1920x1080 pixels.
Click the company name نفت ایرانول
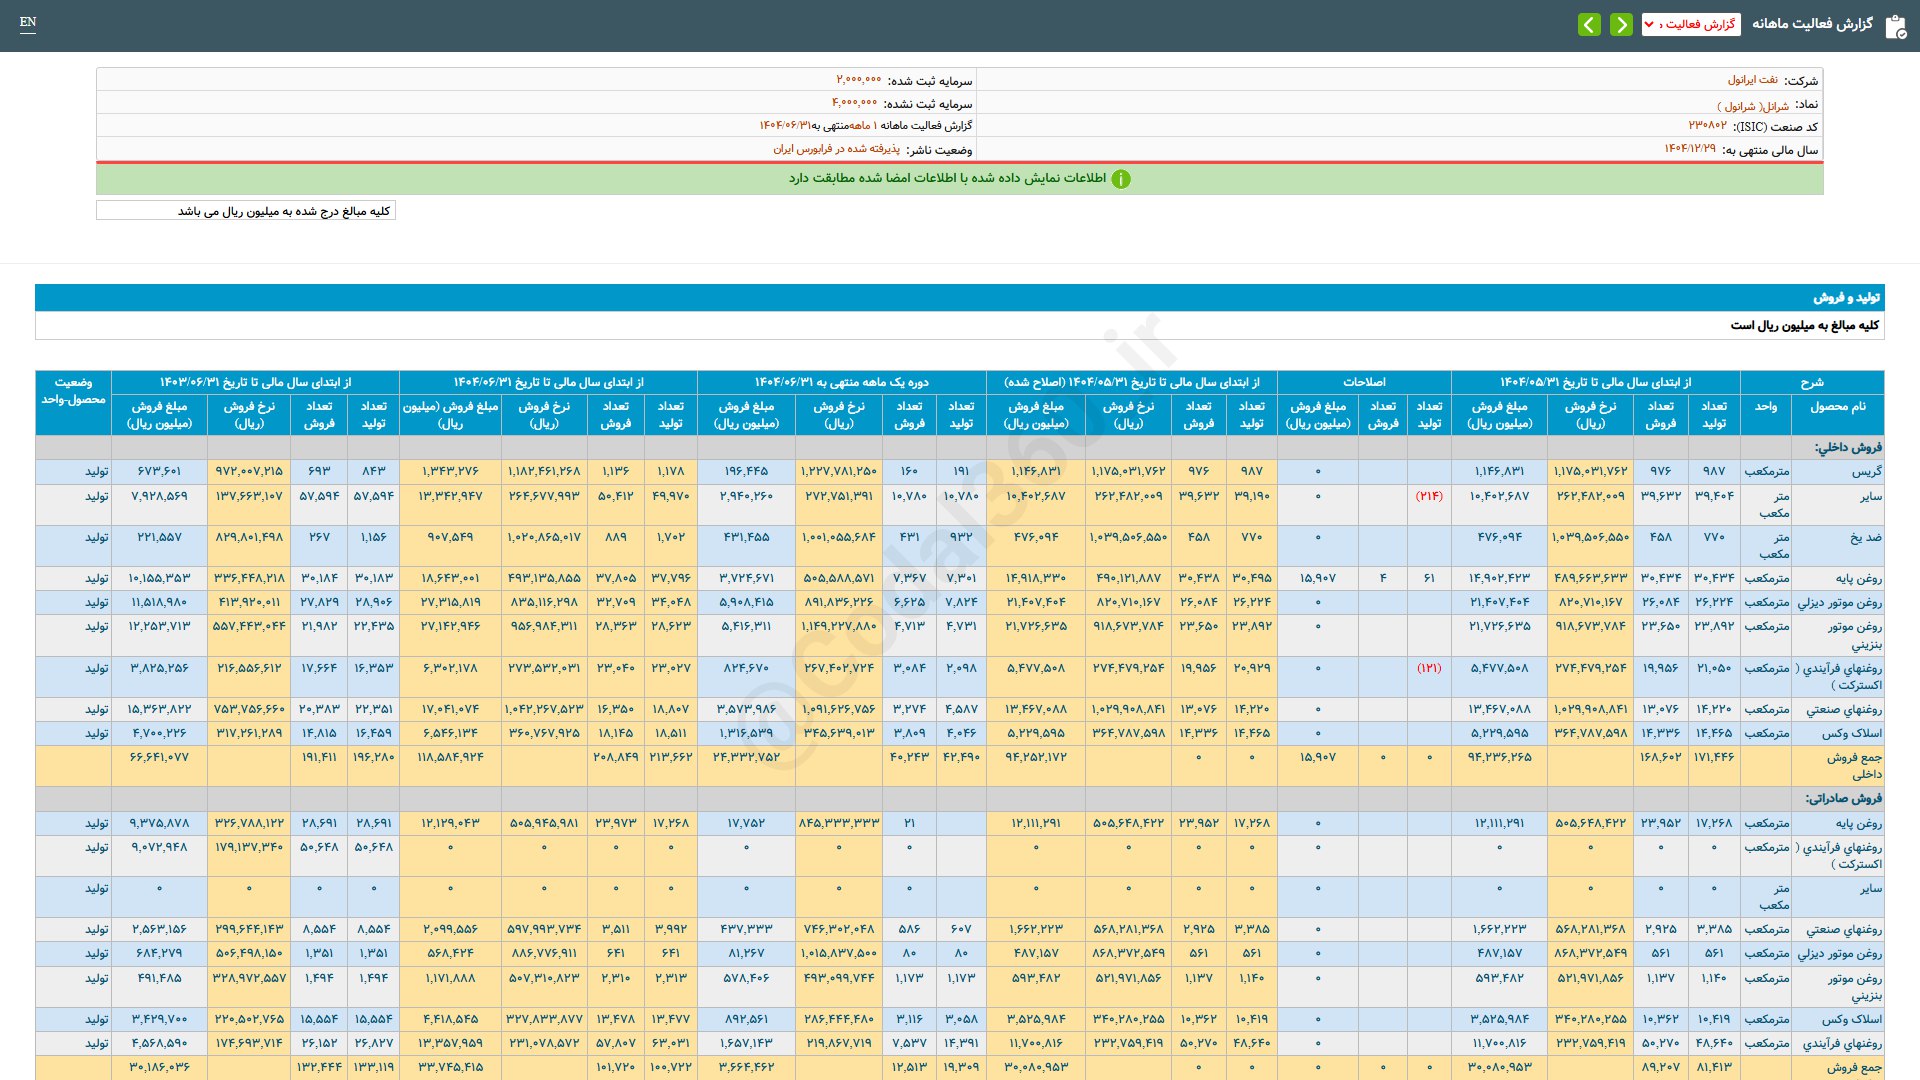[1752, 80]
